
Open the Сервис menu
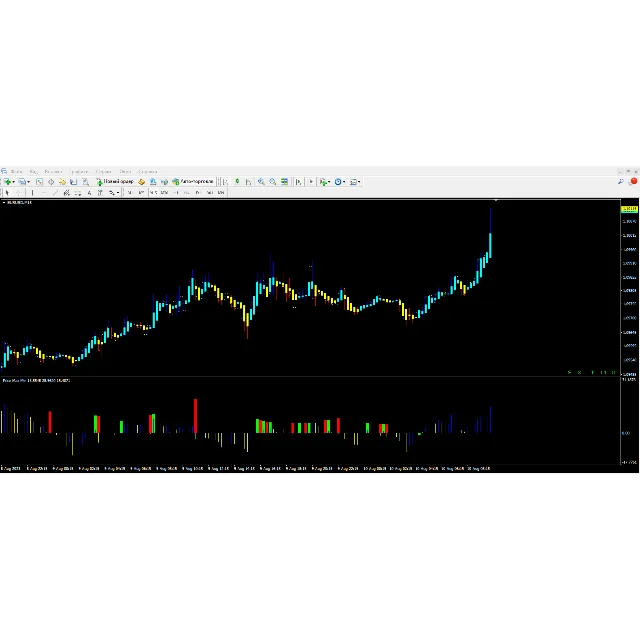pos(104,171)
